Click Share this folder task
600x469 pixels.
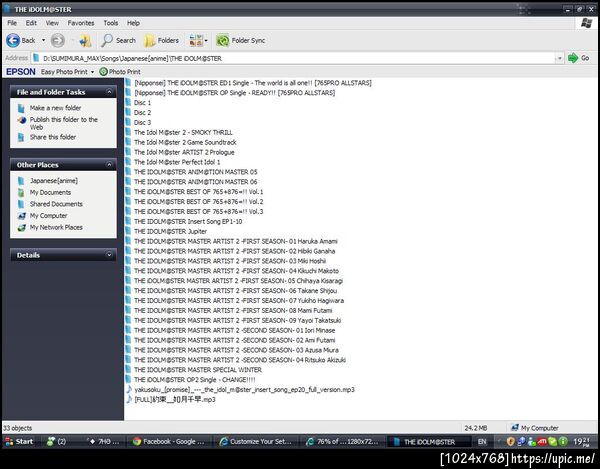(x=53, y=137)
